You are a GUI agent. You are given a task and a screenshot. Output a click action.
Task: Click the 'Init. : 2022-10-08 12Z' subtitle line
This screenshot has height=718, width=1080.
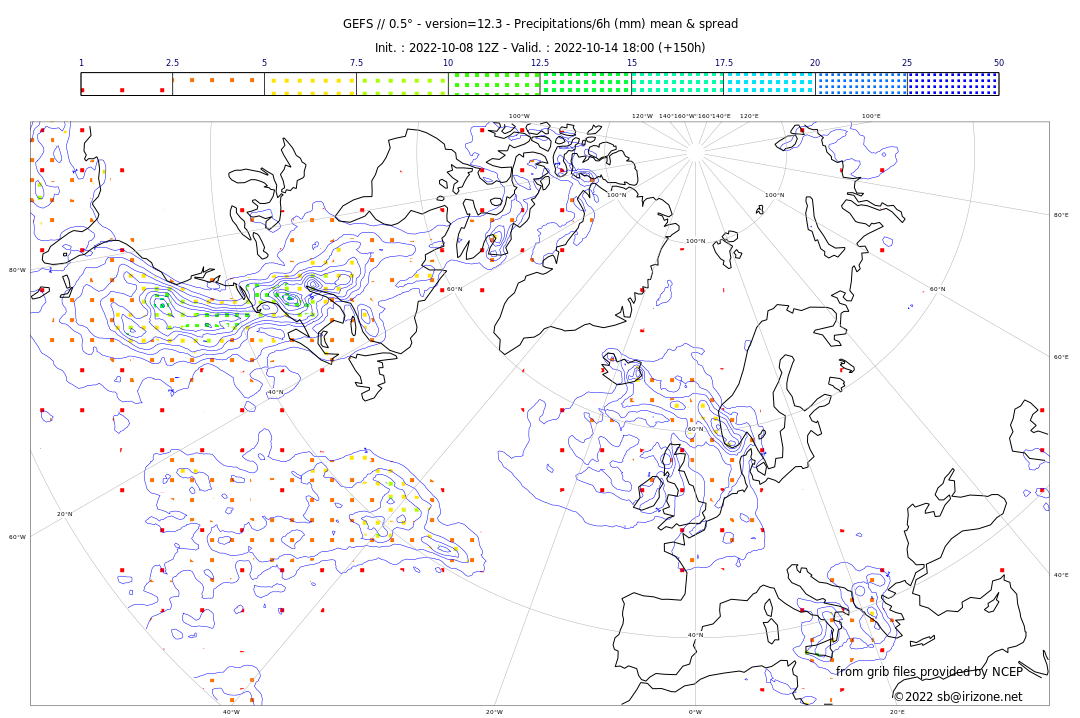(540, 48)
